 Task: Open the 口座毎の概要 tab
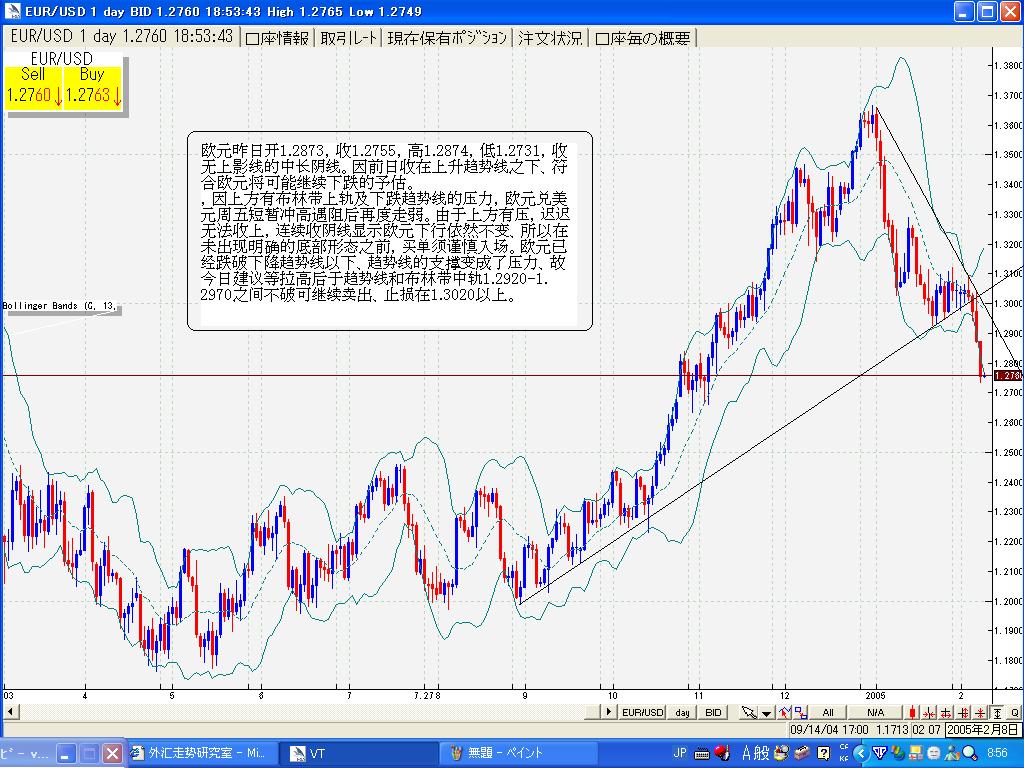pos(643,38)
